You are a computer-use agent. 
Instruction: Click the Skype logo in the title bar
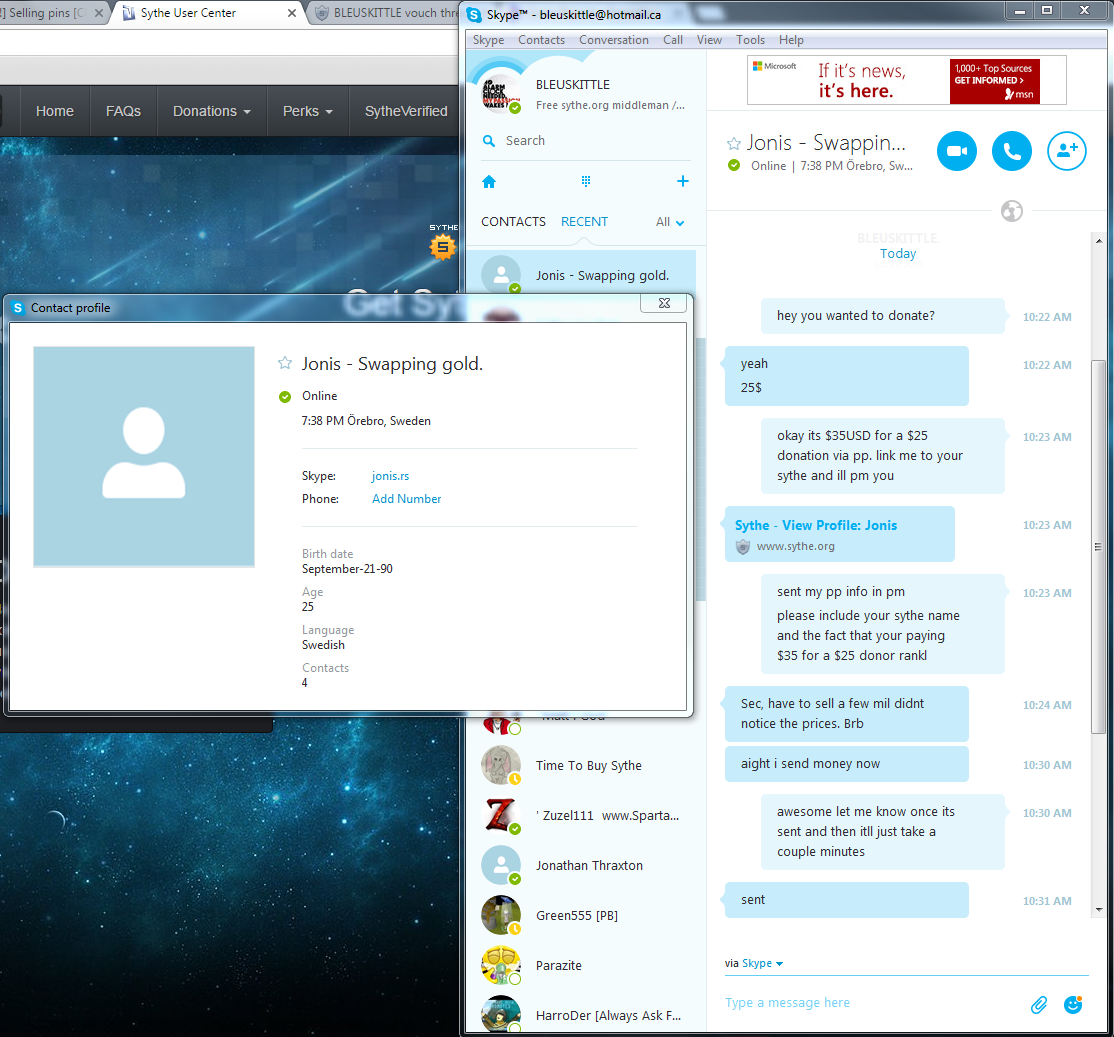[475, 14]
